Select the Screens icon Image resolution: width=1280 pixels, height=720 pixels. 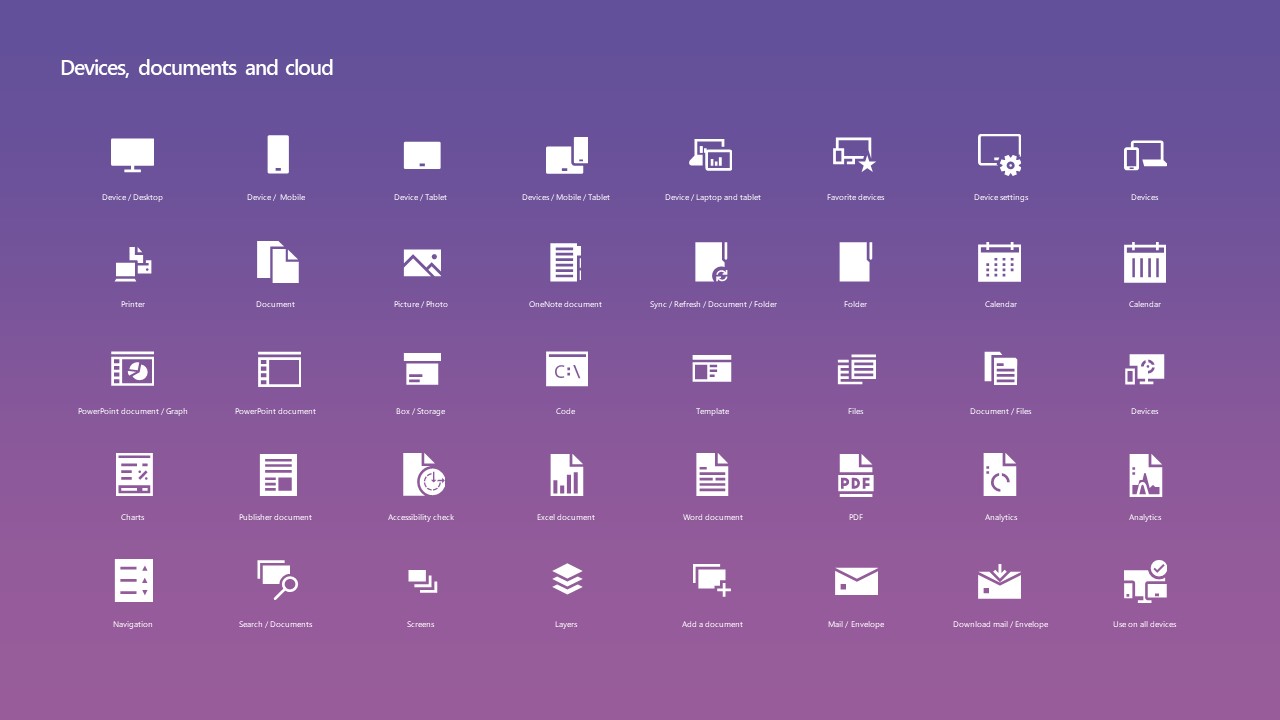[x=422, y=581]
